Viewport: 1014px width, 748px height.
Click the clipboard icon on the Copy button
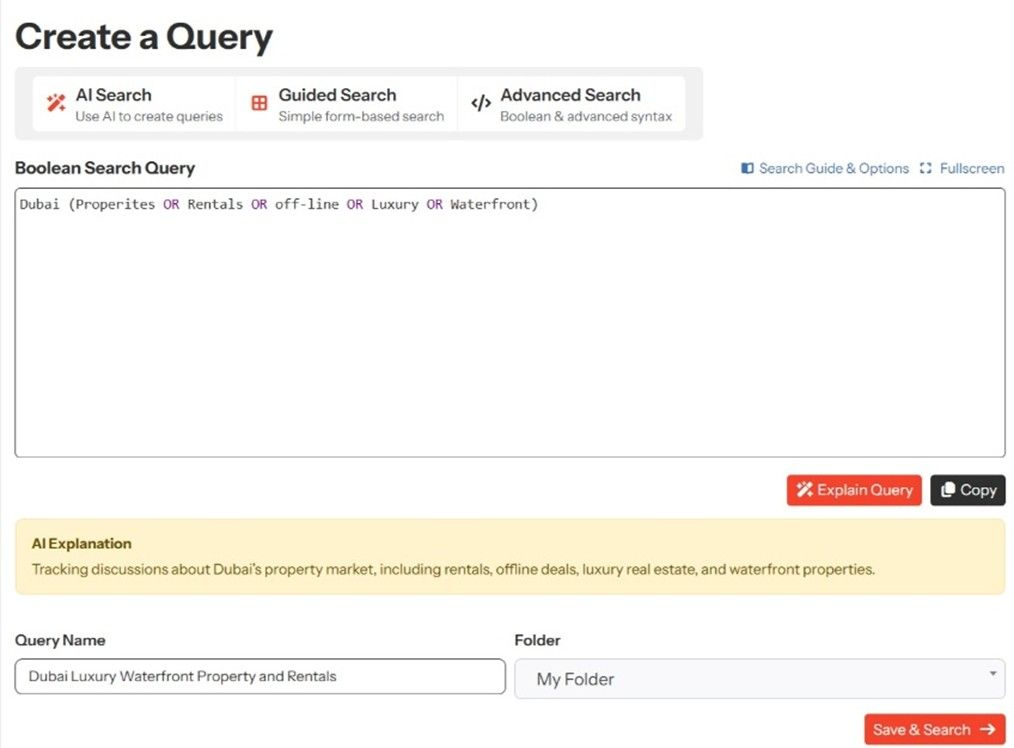click(948, 490)
